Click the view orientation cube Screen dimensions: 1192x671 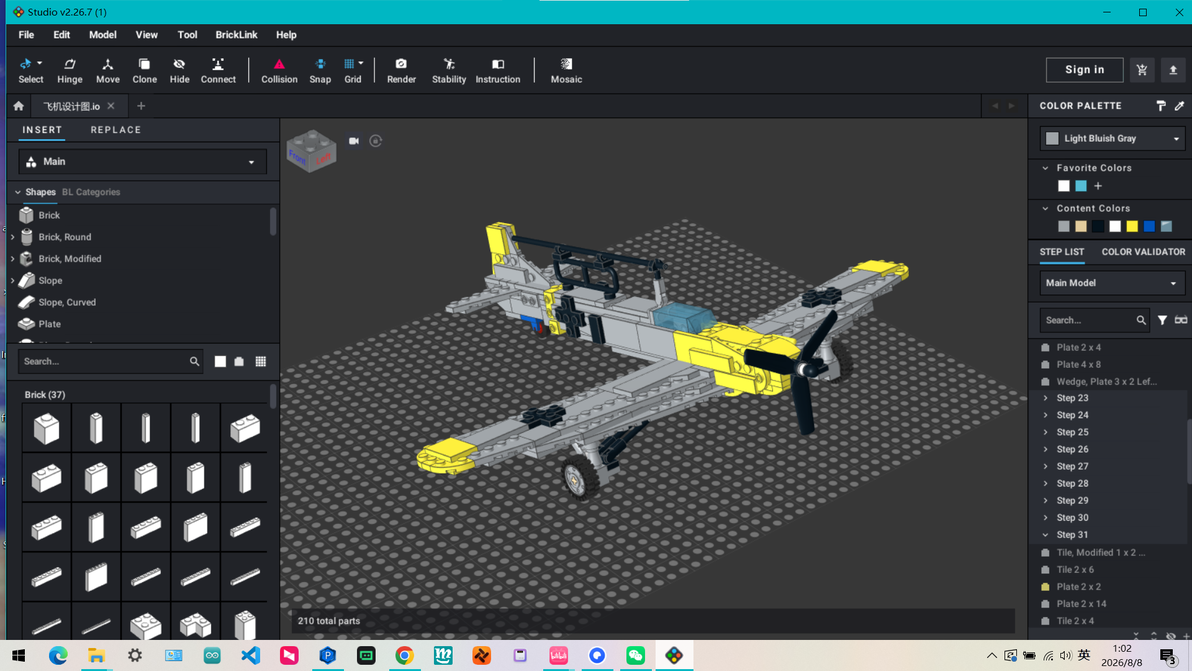(312, 150)
